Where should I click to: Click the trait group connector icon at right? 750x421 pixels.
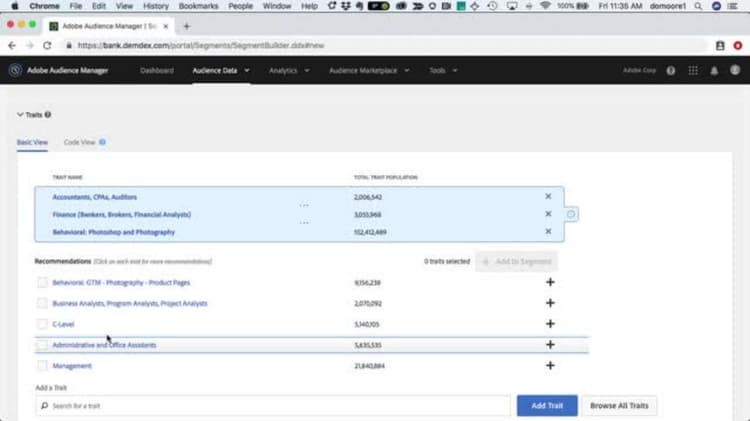[571, 214]
